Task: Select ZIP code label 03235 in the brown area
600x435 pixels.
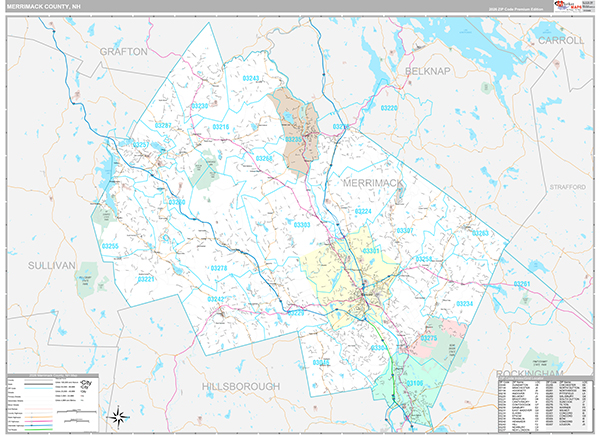Action: point(294,140)
